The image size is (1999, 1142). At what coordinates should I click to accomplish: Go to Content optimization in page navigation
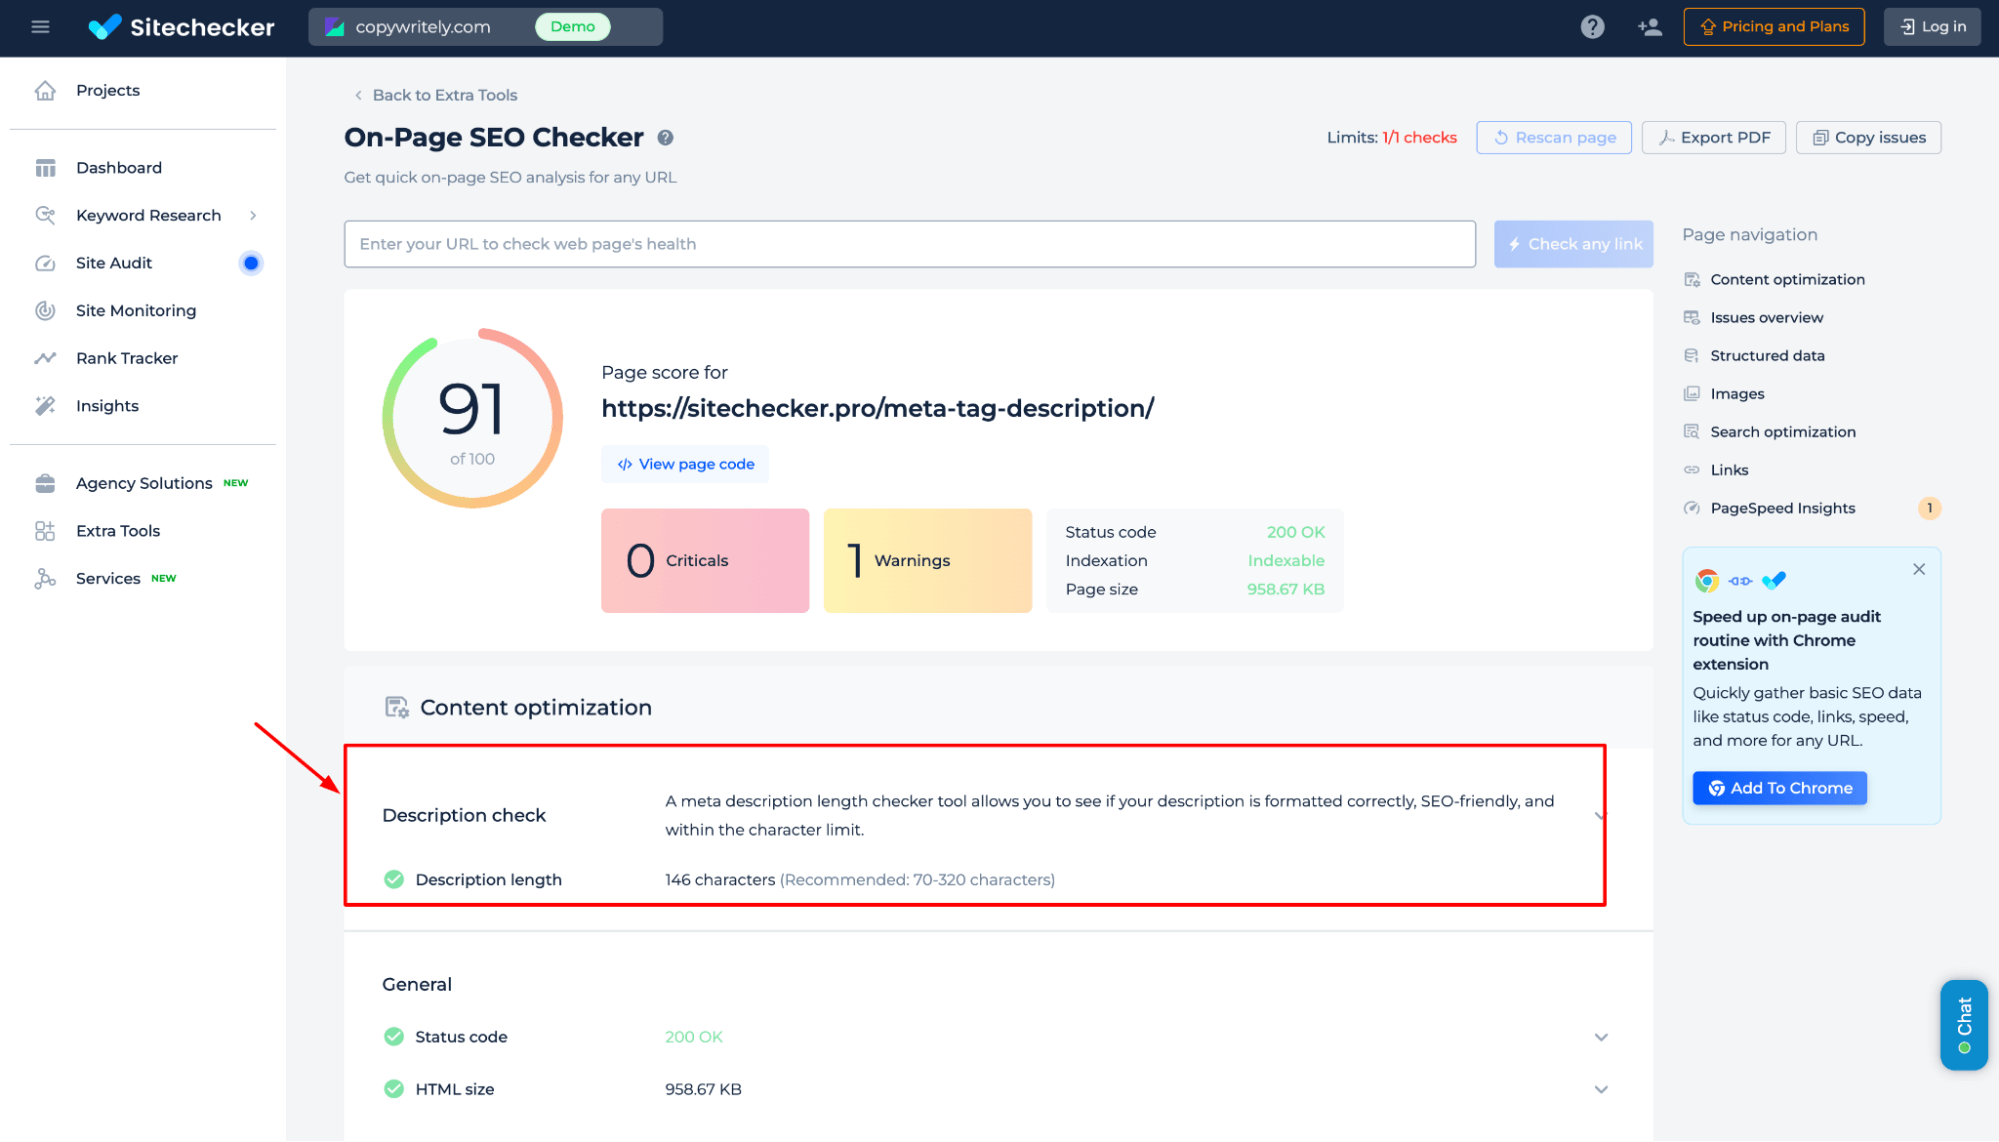click(1787, 279)
